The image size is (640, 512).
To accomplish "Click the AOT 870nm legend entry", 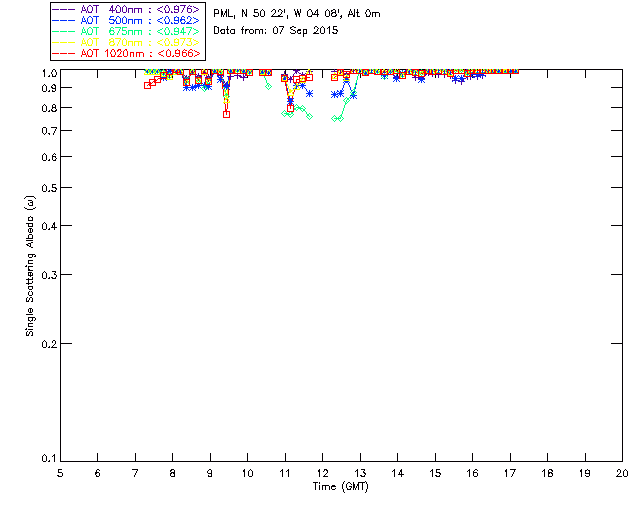I will tap(127, 42).
